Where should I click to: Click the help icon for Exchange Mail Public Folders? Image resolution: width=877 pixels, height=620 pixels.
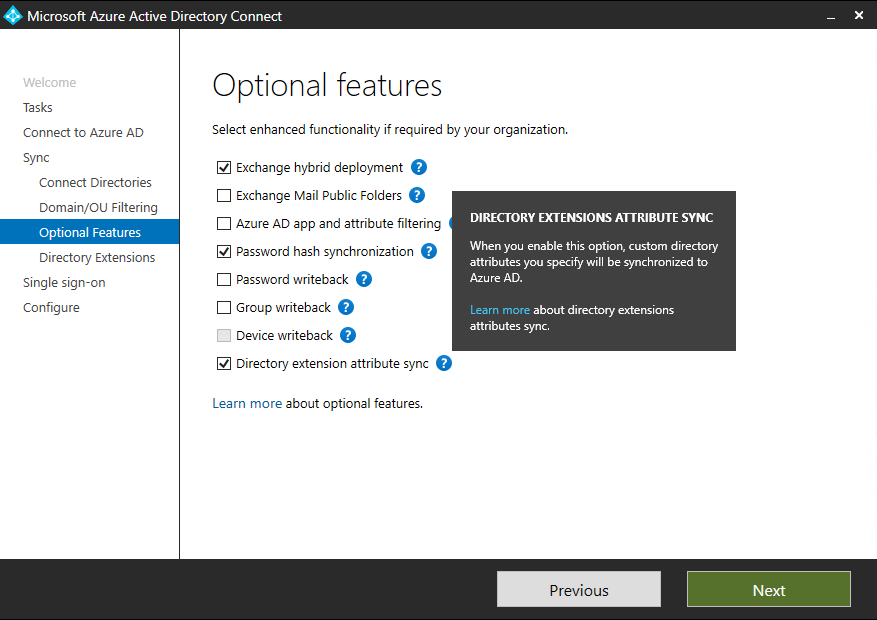417,195
